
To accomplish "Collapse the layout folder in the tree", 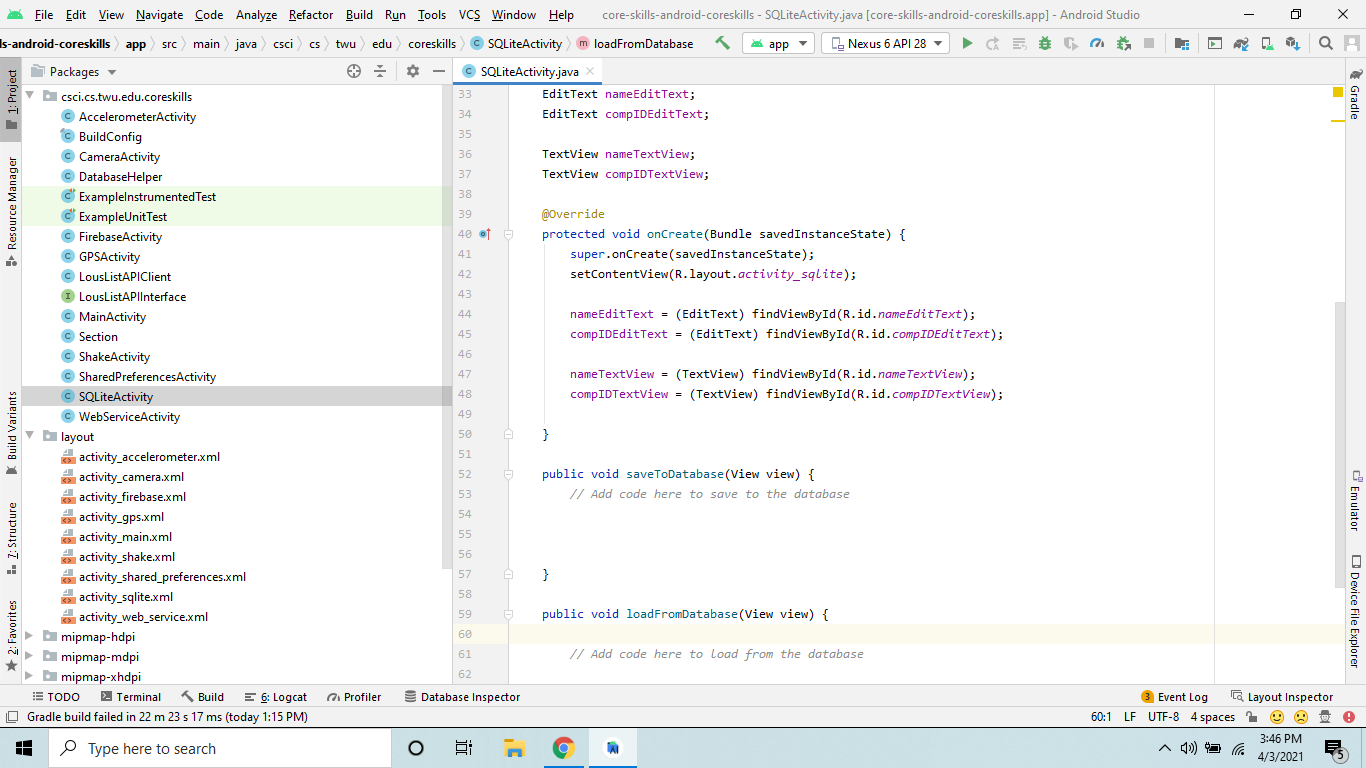I will pos(30,436).
